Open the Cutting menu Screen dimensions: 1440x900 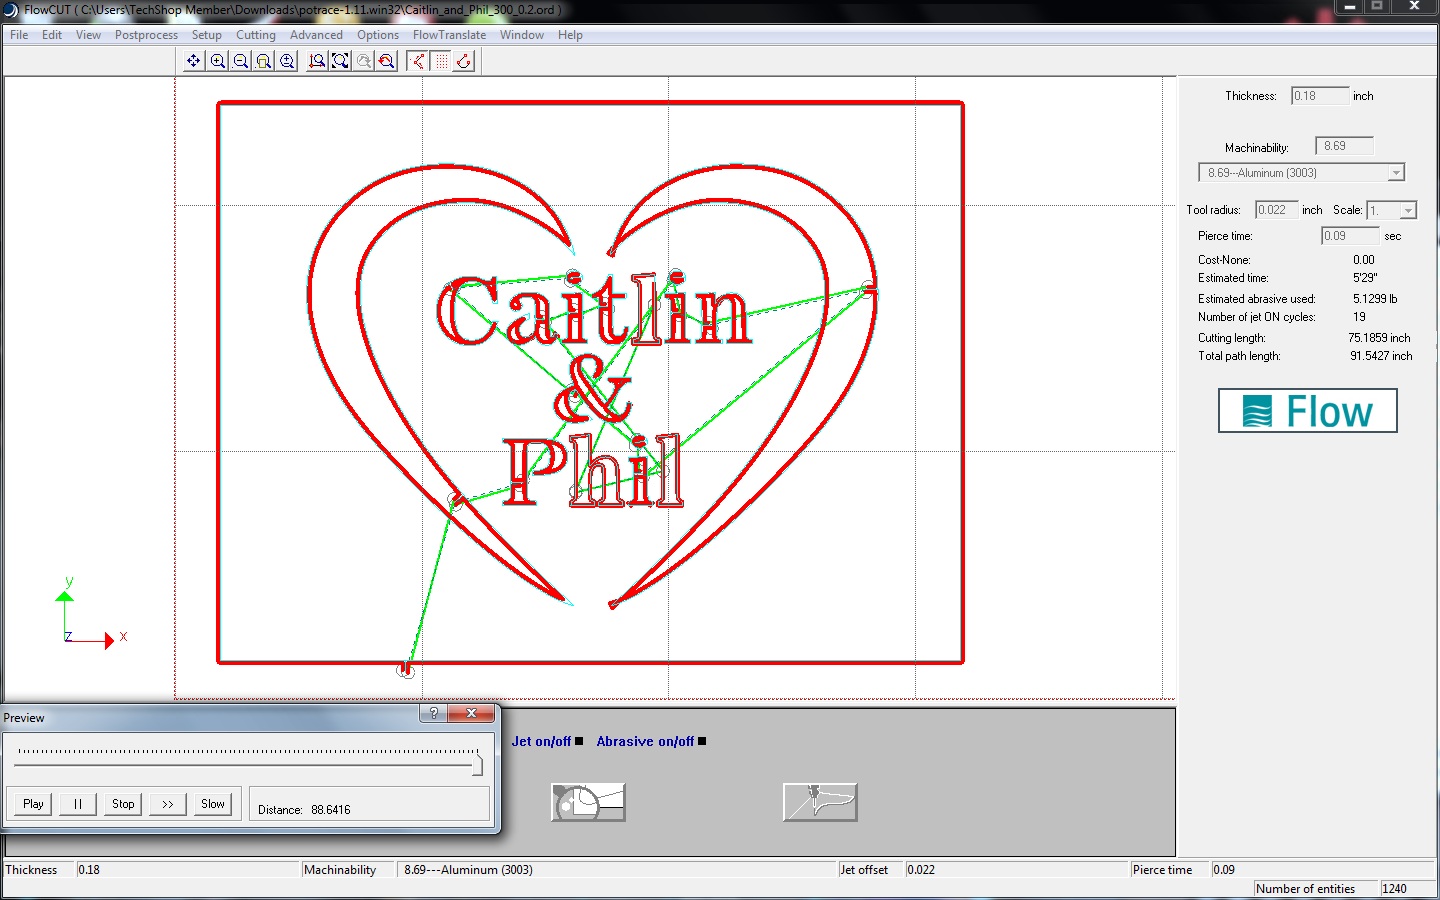click(256, 35)
